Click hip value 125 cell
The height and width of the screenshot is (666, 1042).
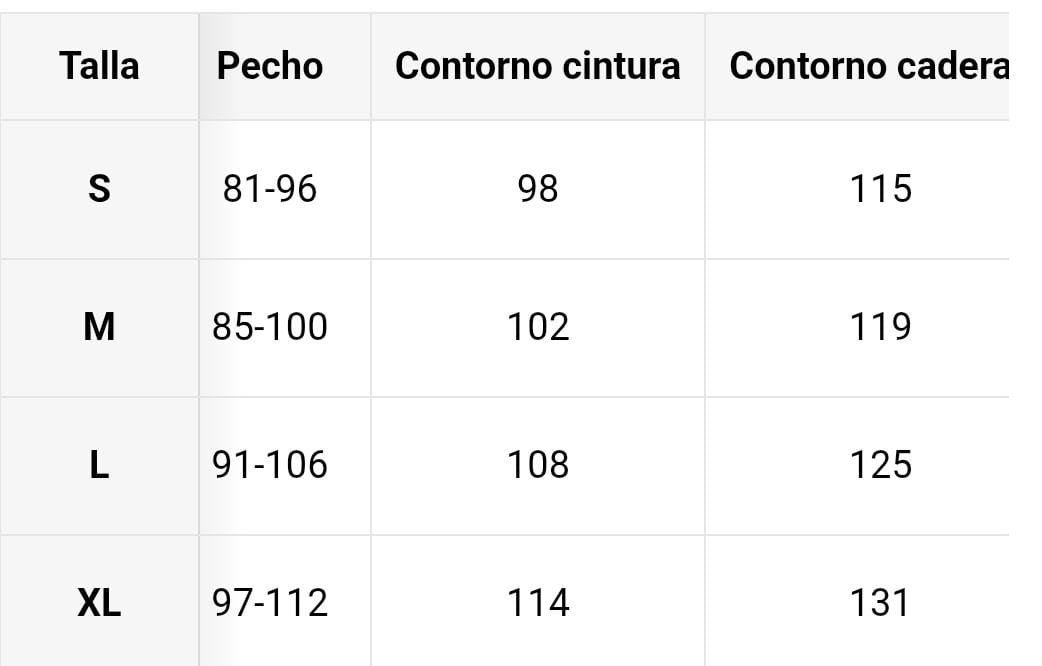point(880,465)
